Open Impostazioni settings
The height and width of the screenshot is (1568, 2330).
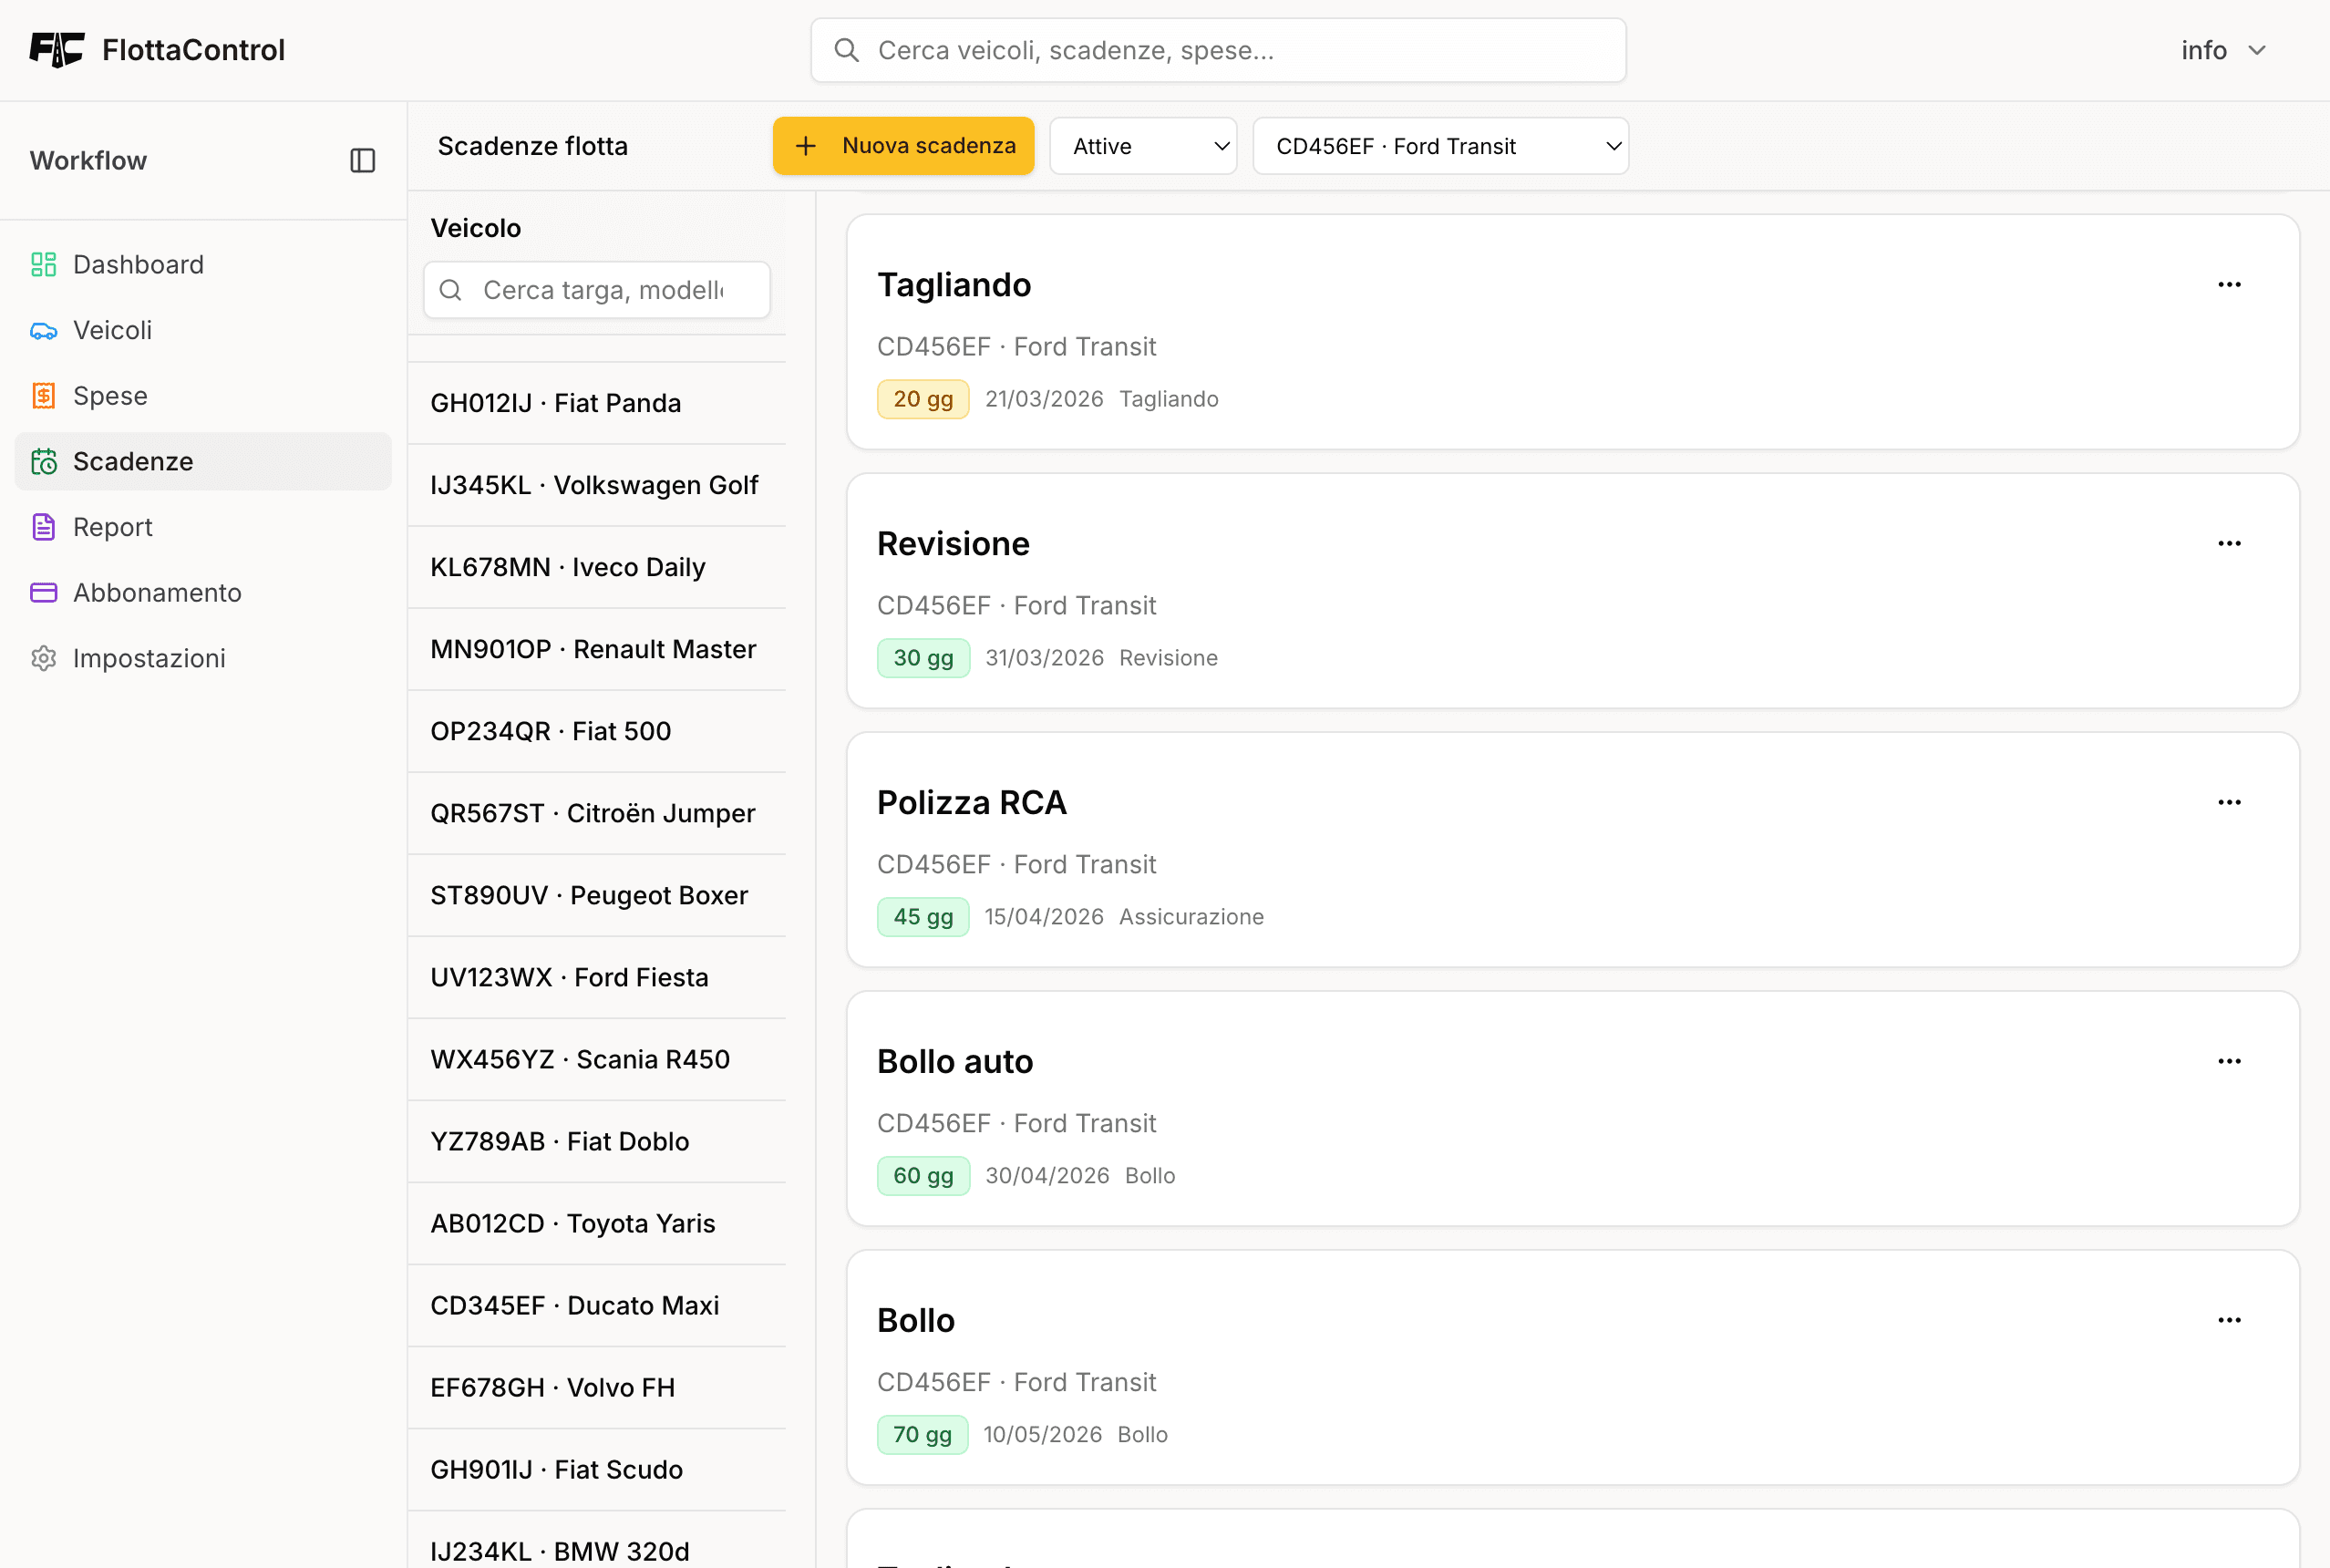[149, 658]
